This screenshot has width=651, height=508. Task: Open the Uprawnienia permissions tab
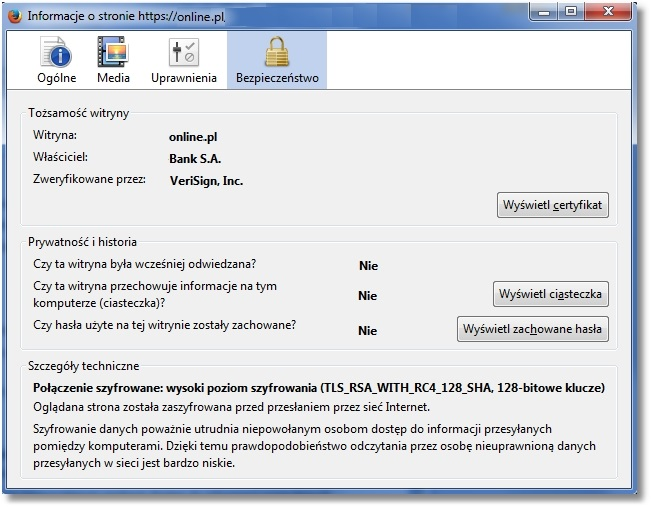[184, 60]
